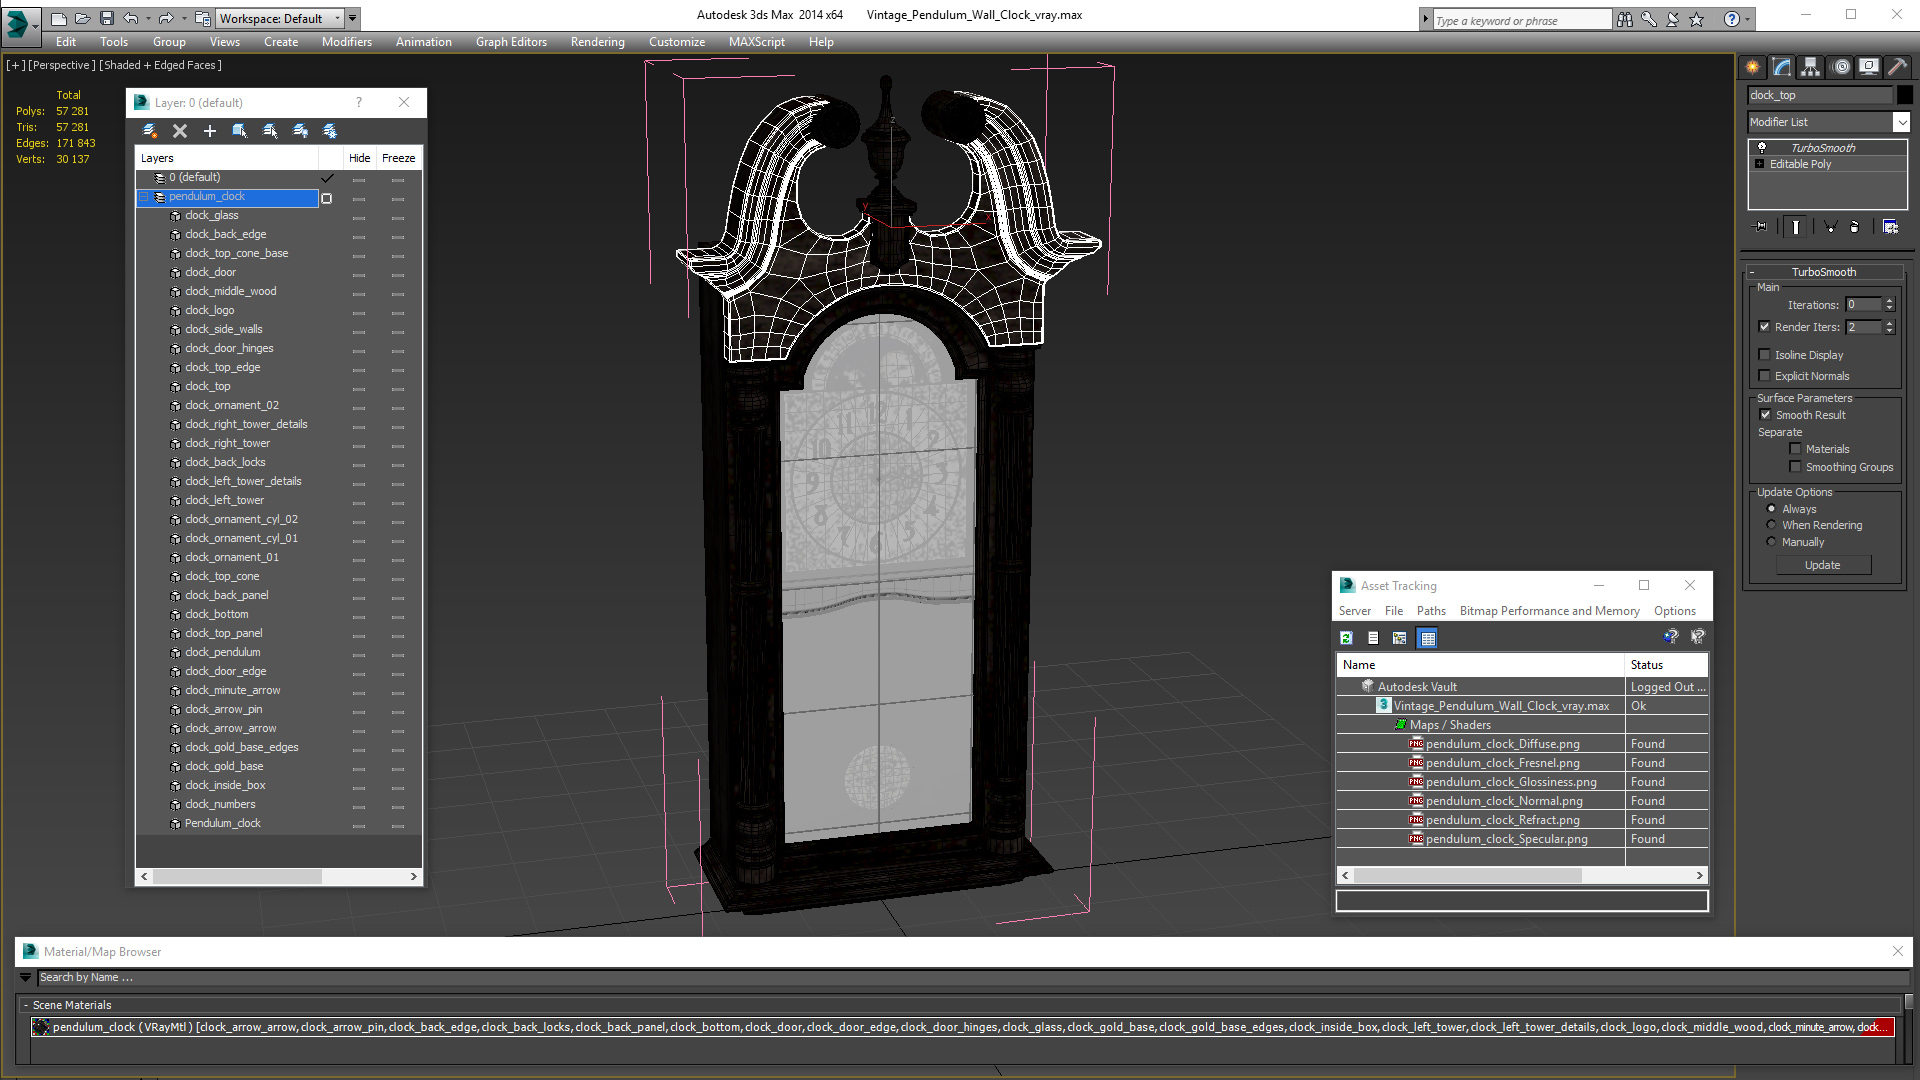Toggle the TurboSmooth modifier lightbulb
Image resolution: width=1920 pixels, height=1080 pixels.
[x=1762, y=147]
